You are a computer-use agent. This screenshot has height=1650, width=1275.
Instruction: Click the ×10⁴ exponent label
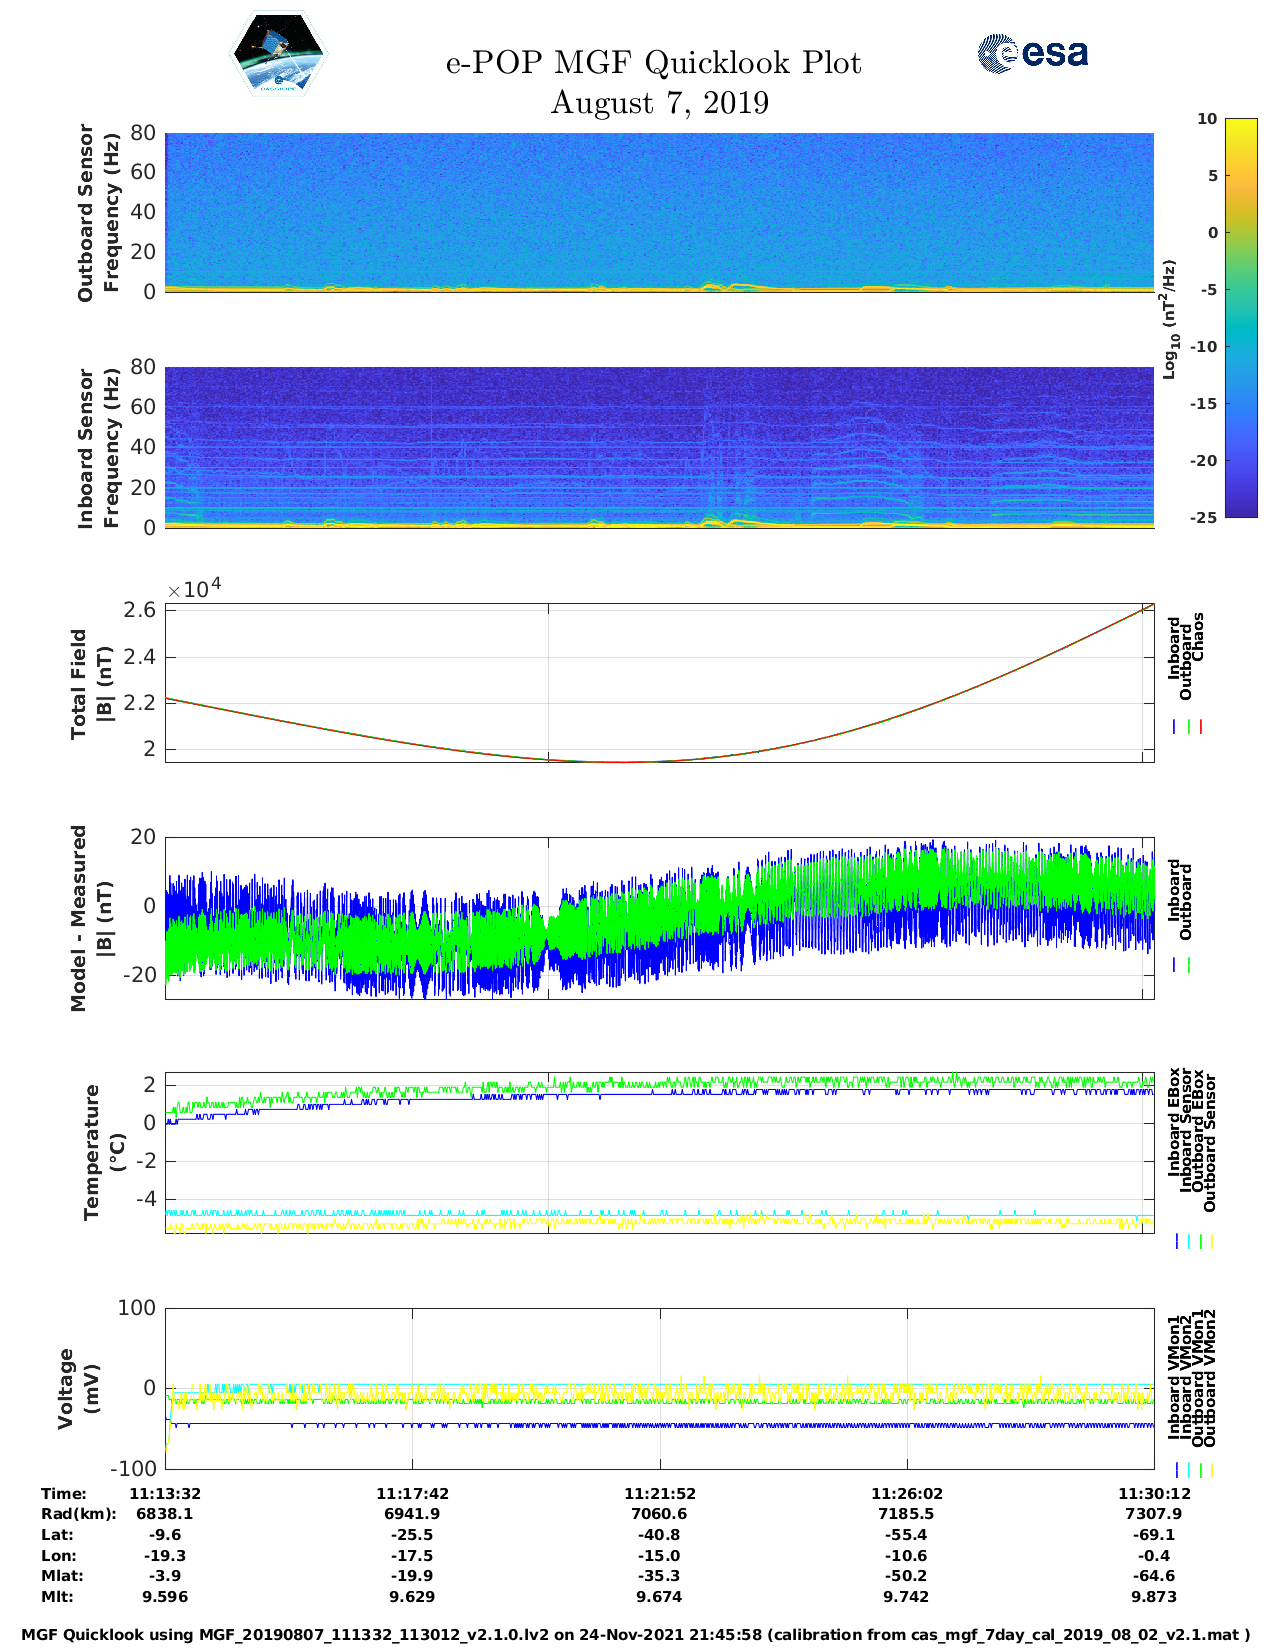point(194,589)
